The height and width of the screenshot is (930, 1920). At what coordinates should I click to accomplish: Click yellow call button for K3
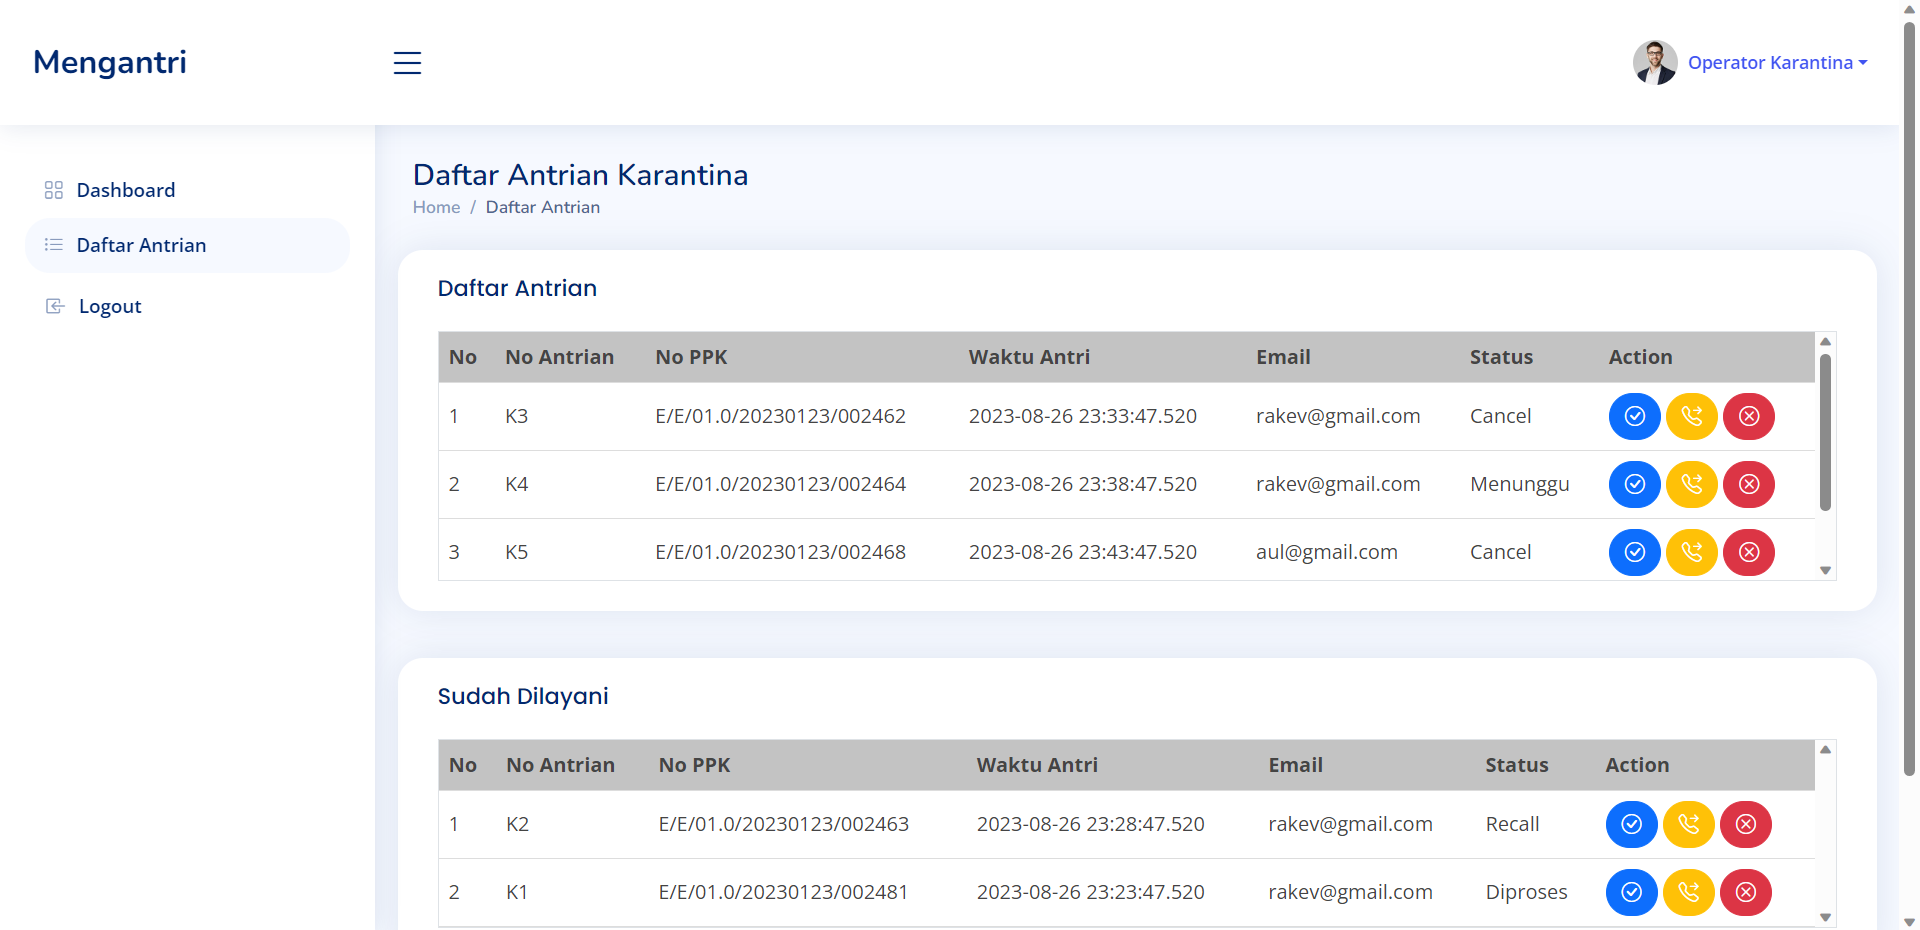pyautogui.click(x=1692, y=416)
